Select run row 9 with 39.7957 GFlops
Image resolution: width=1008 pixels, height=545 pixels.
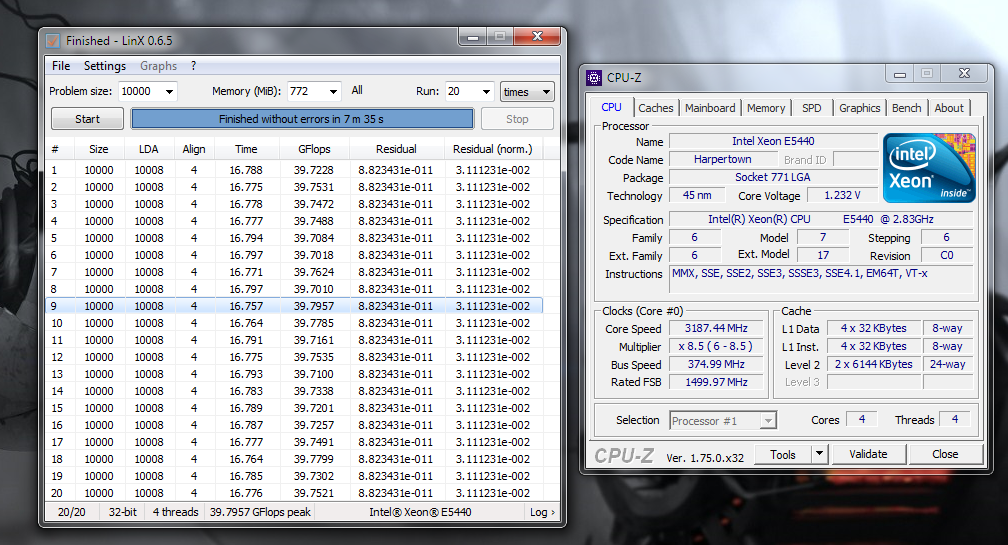click(x=295, y=306)
